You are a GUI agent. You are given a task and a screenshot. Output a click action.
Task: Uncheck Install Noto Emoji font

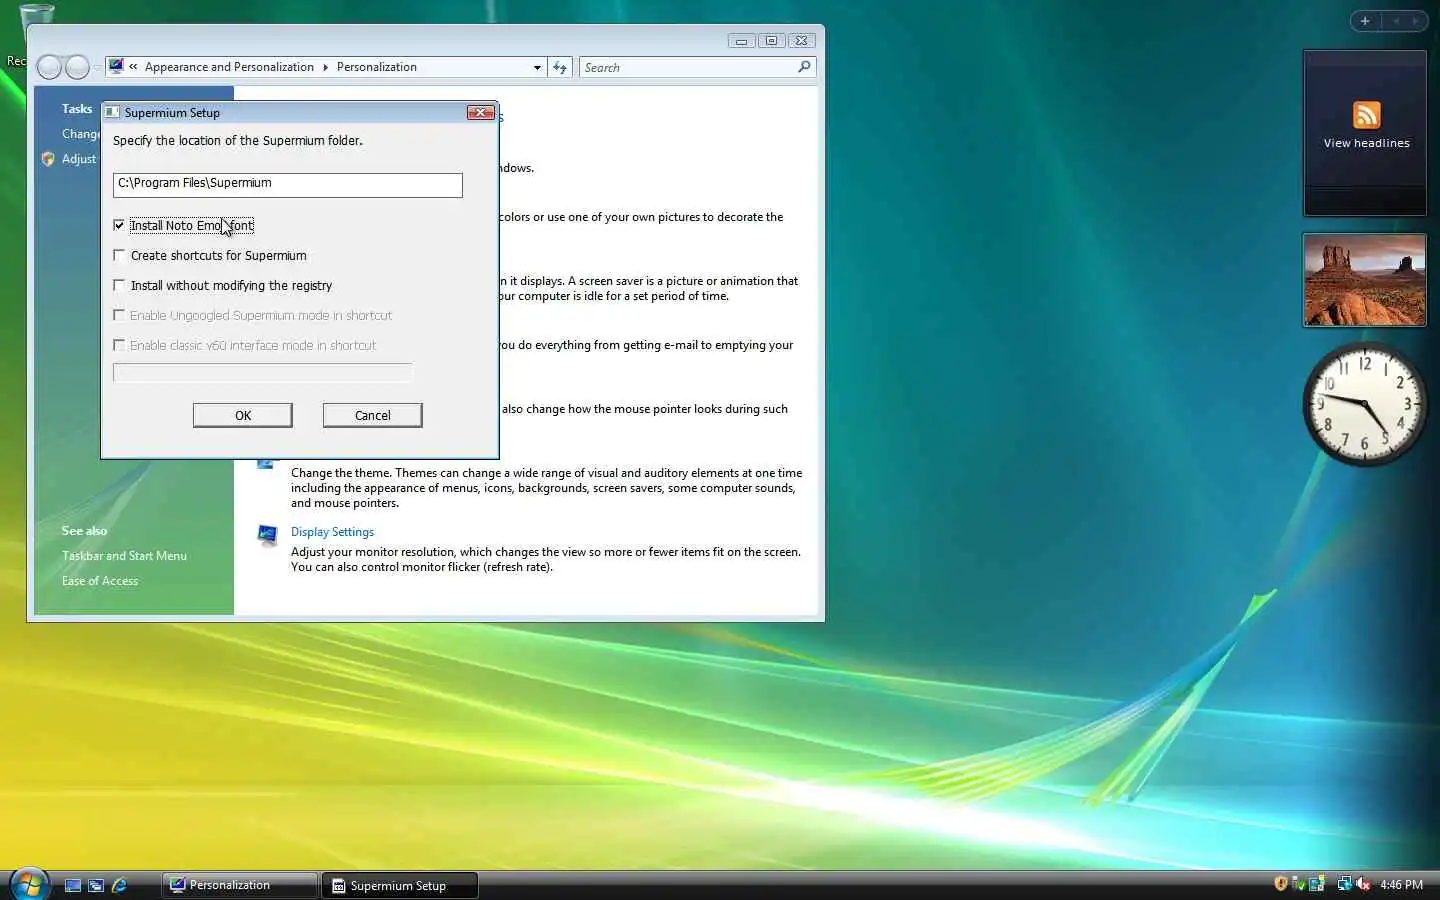[x=119, y=225]
